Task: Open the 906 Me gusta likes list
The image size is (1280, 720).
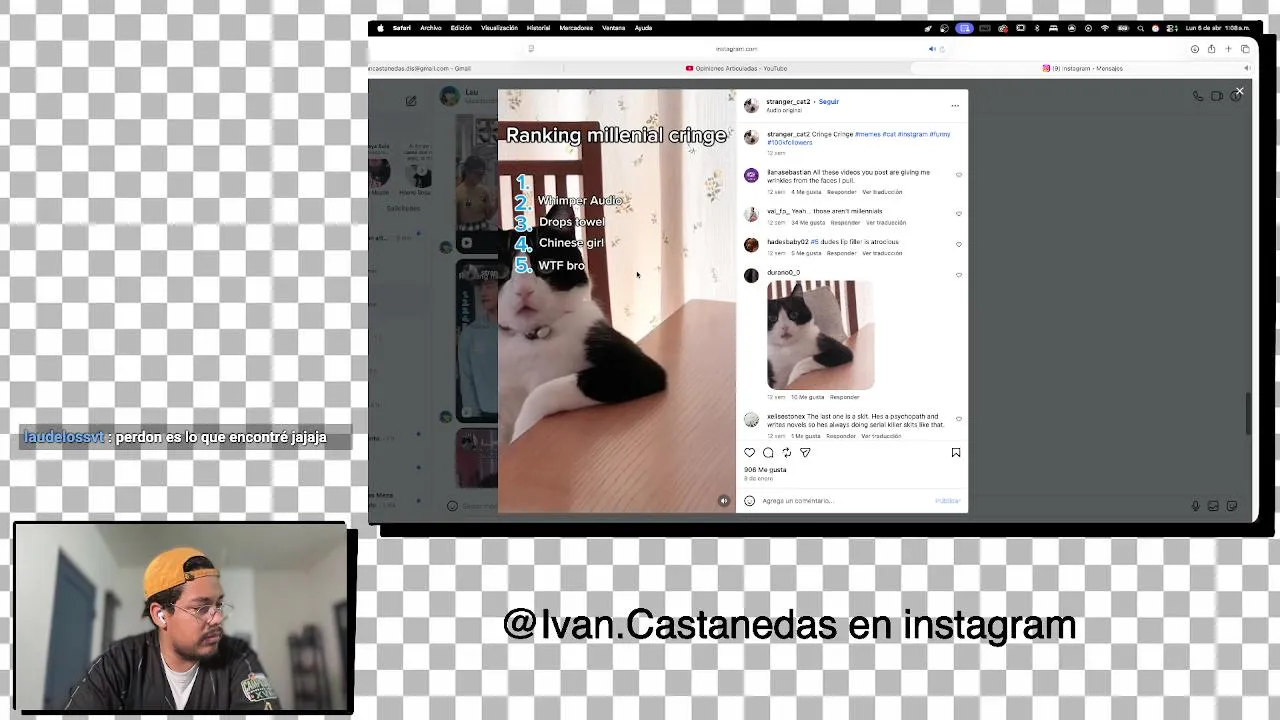Action: point(765,470)
